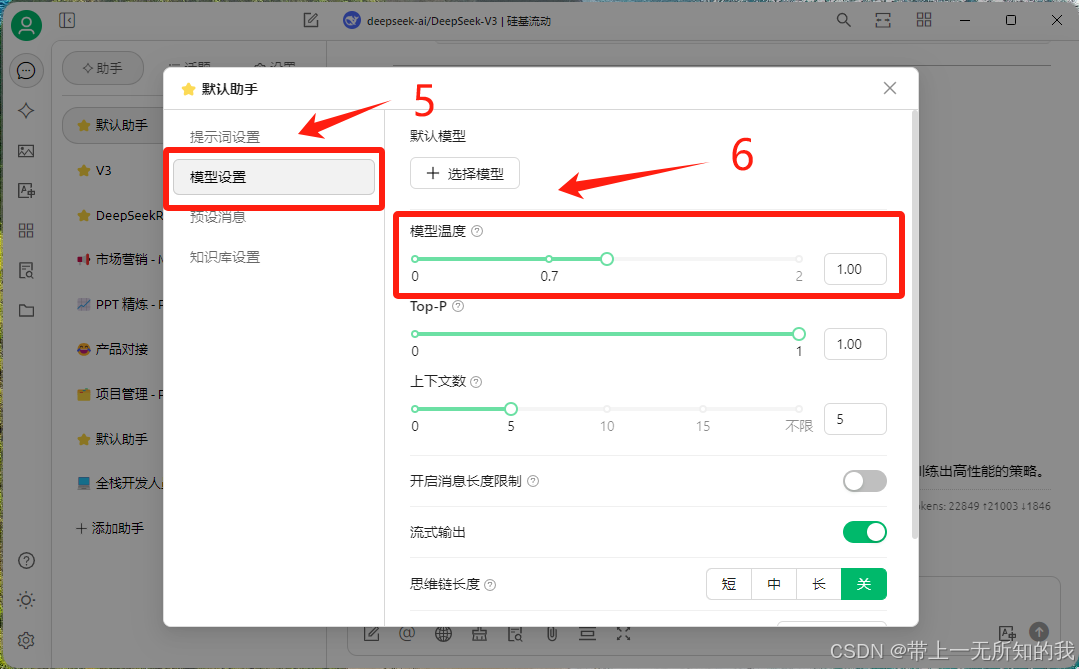
Task: Click the title bar grid icon
Action: click(x=923, y=20)
